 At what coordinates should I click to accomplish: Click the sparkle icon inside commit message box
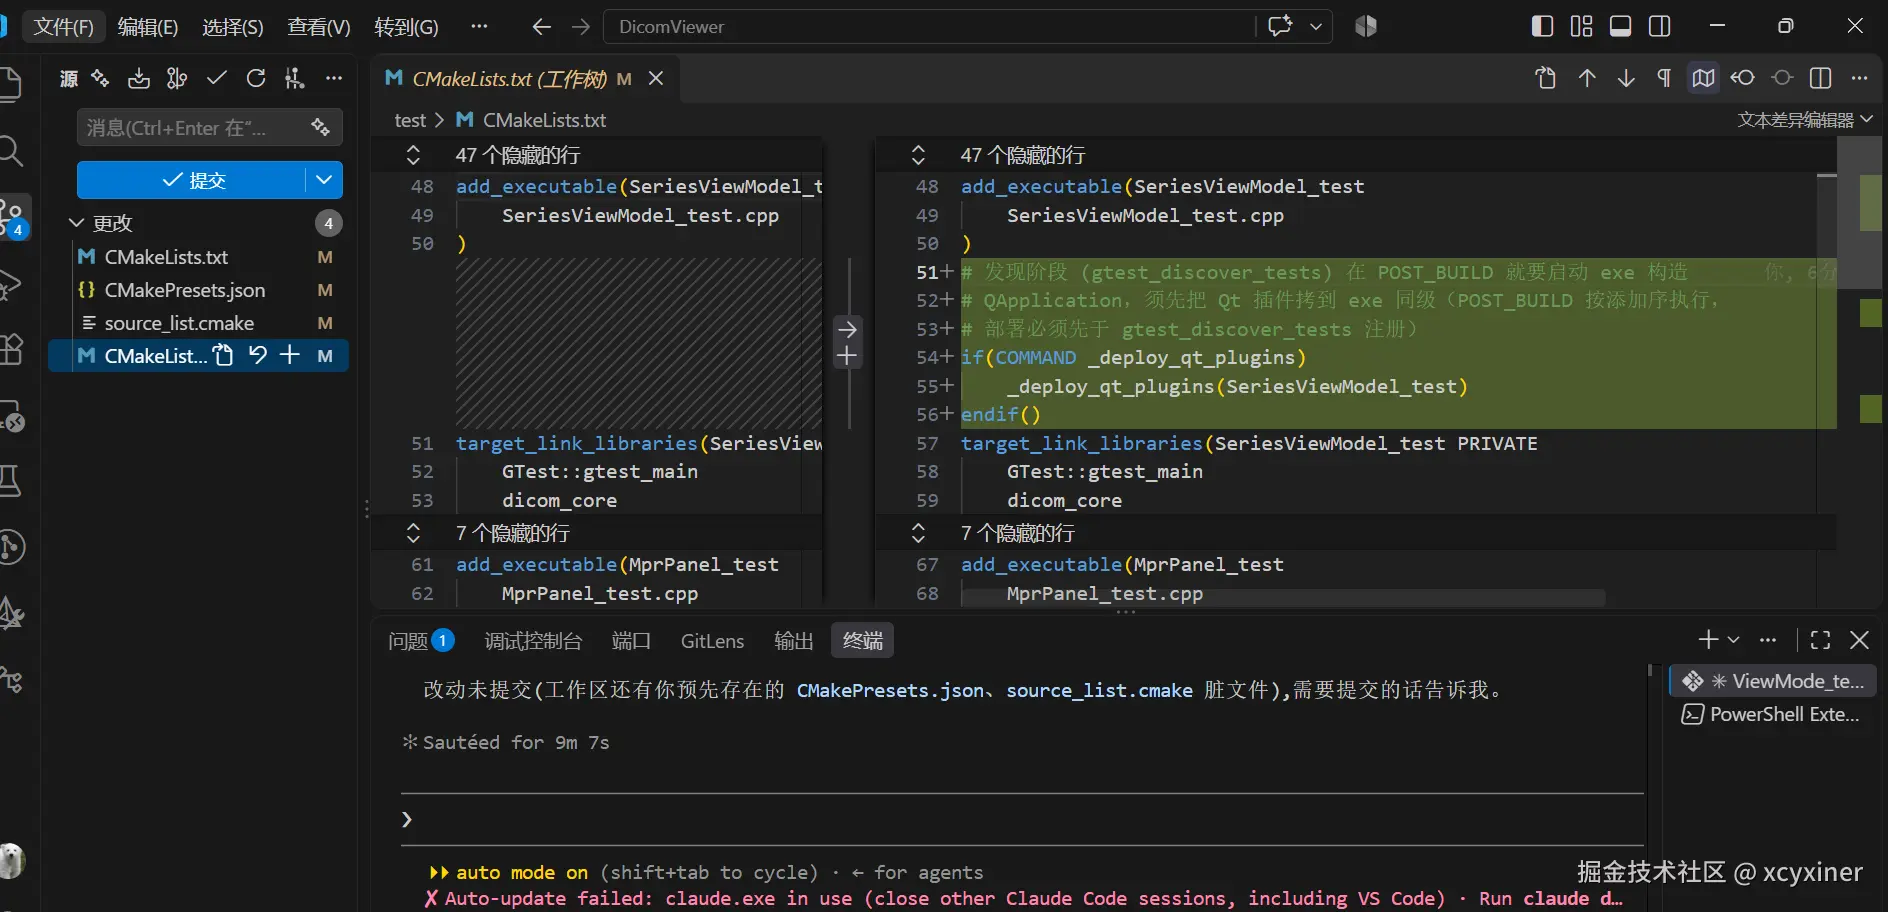tap(320, 127)
